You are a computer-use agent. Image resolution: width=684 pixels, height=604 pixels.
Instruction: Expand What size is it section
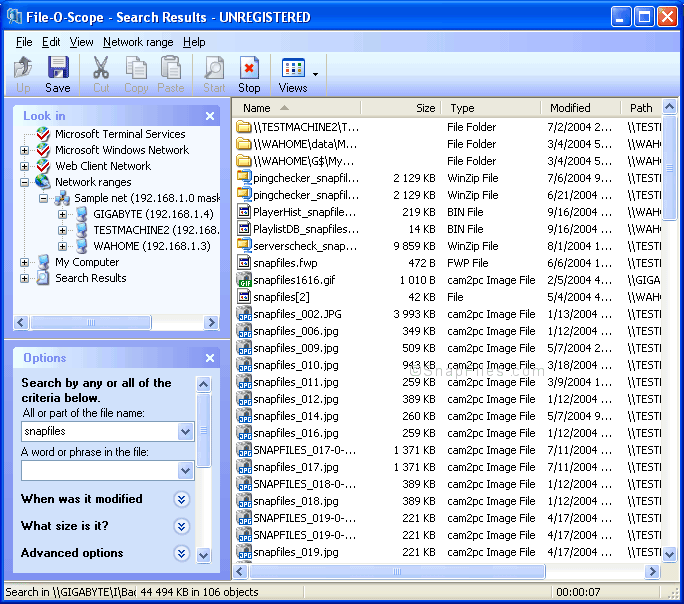(181, 526)
